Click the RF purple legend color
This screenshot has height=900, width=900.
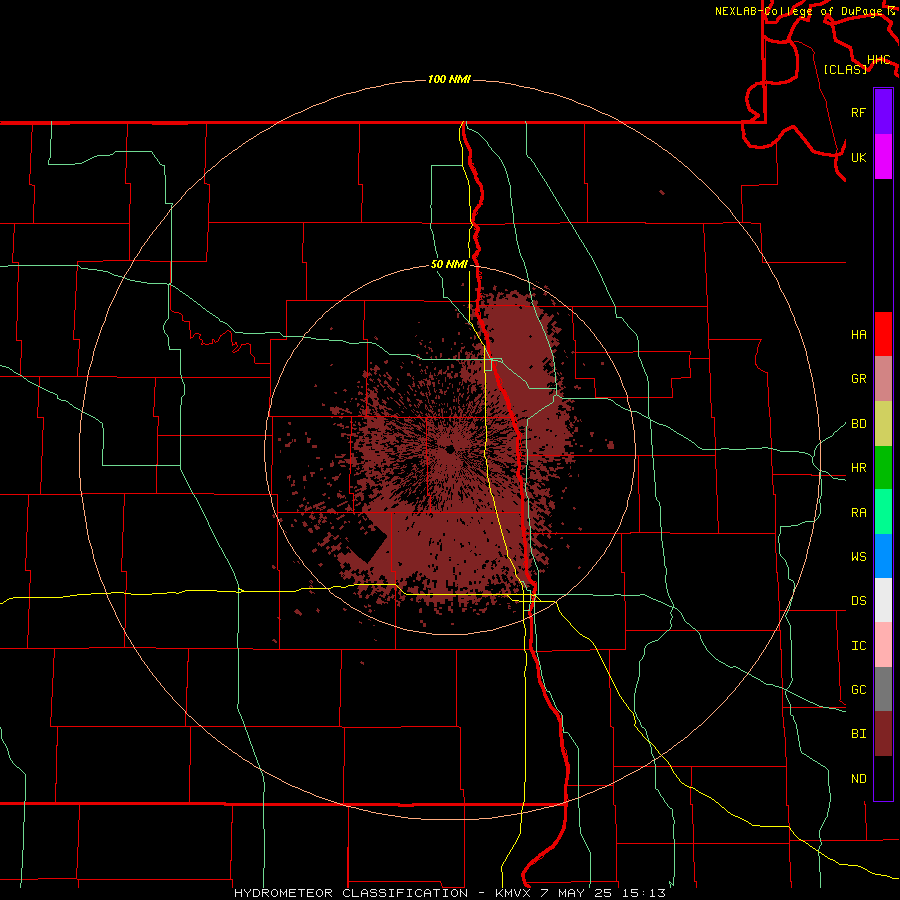tap(883, 112)
